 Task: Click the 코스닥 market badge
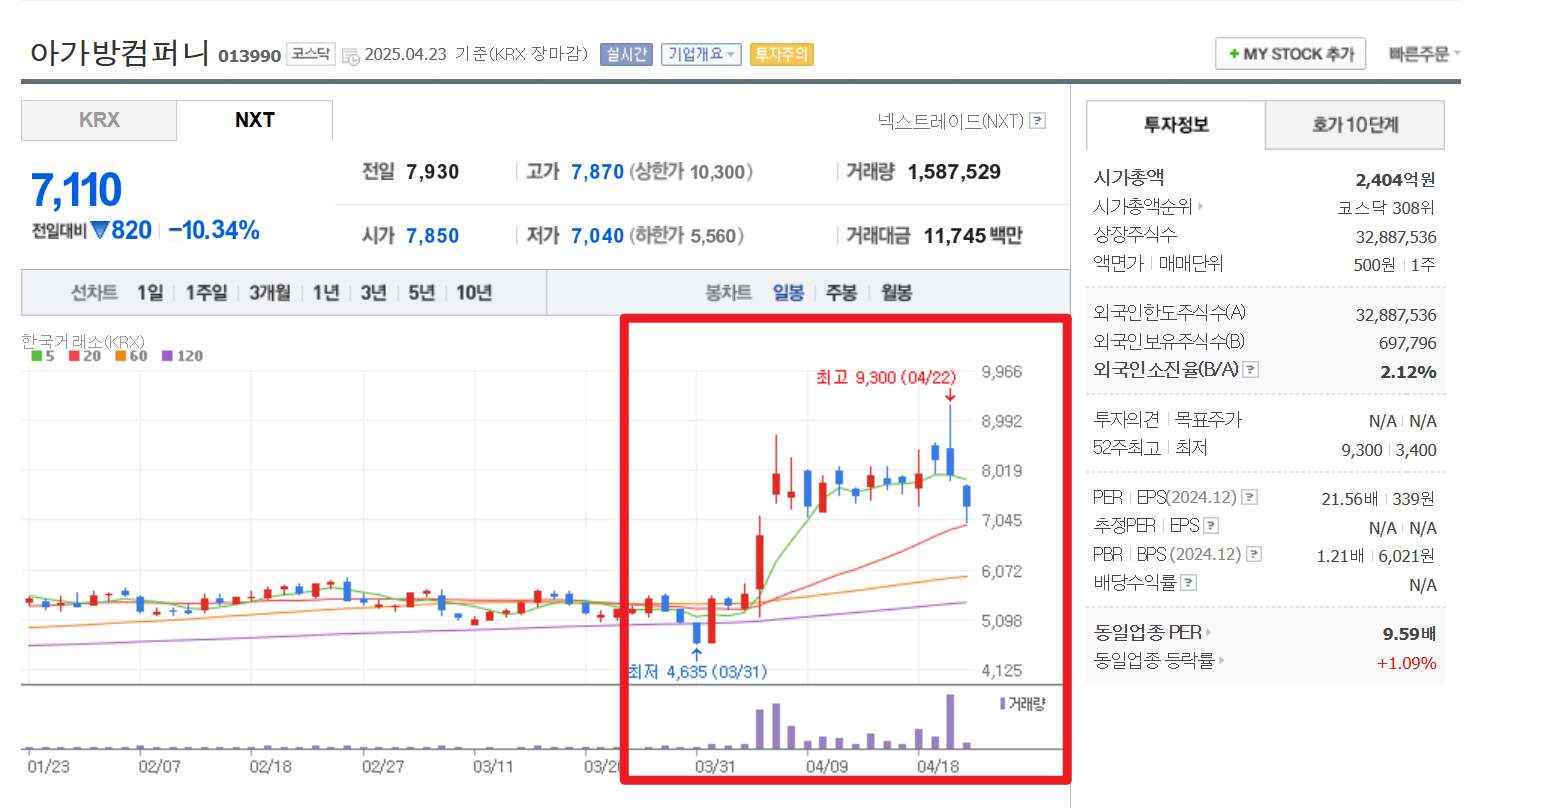coord(311,54)
